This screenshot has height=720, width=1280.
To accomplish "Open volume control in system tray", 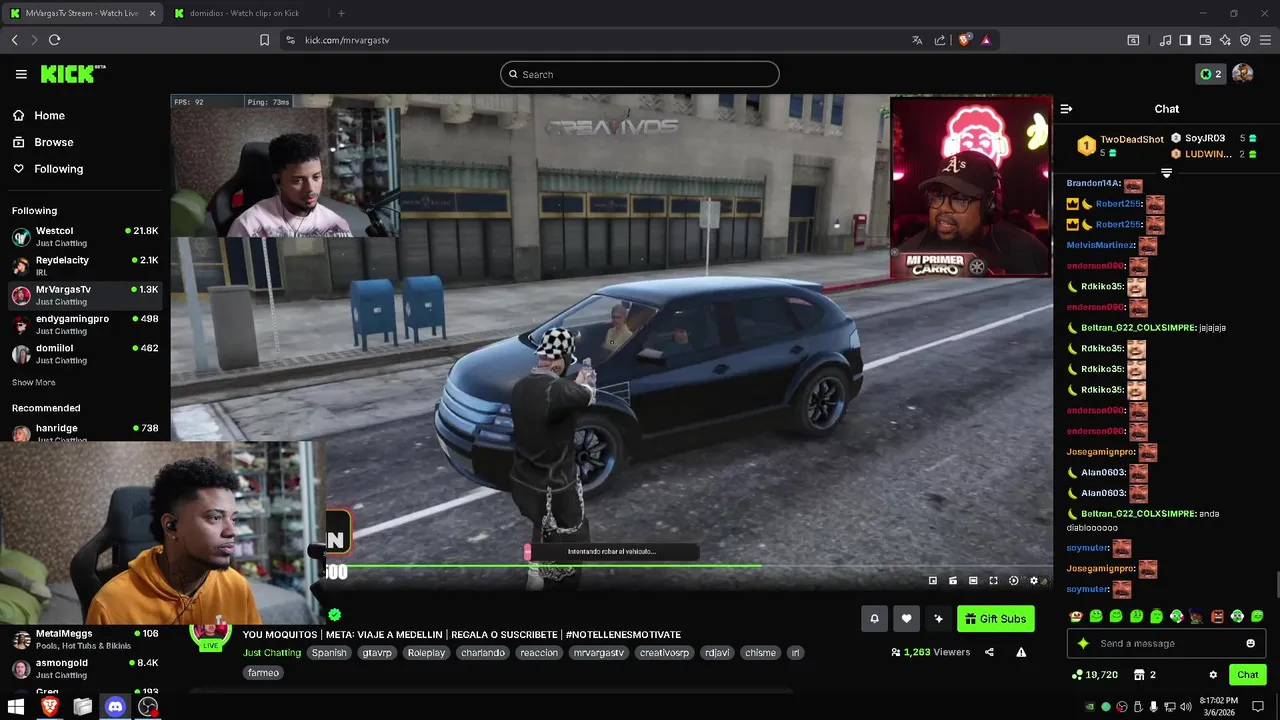I will pos(1186,707).
